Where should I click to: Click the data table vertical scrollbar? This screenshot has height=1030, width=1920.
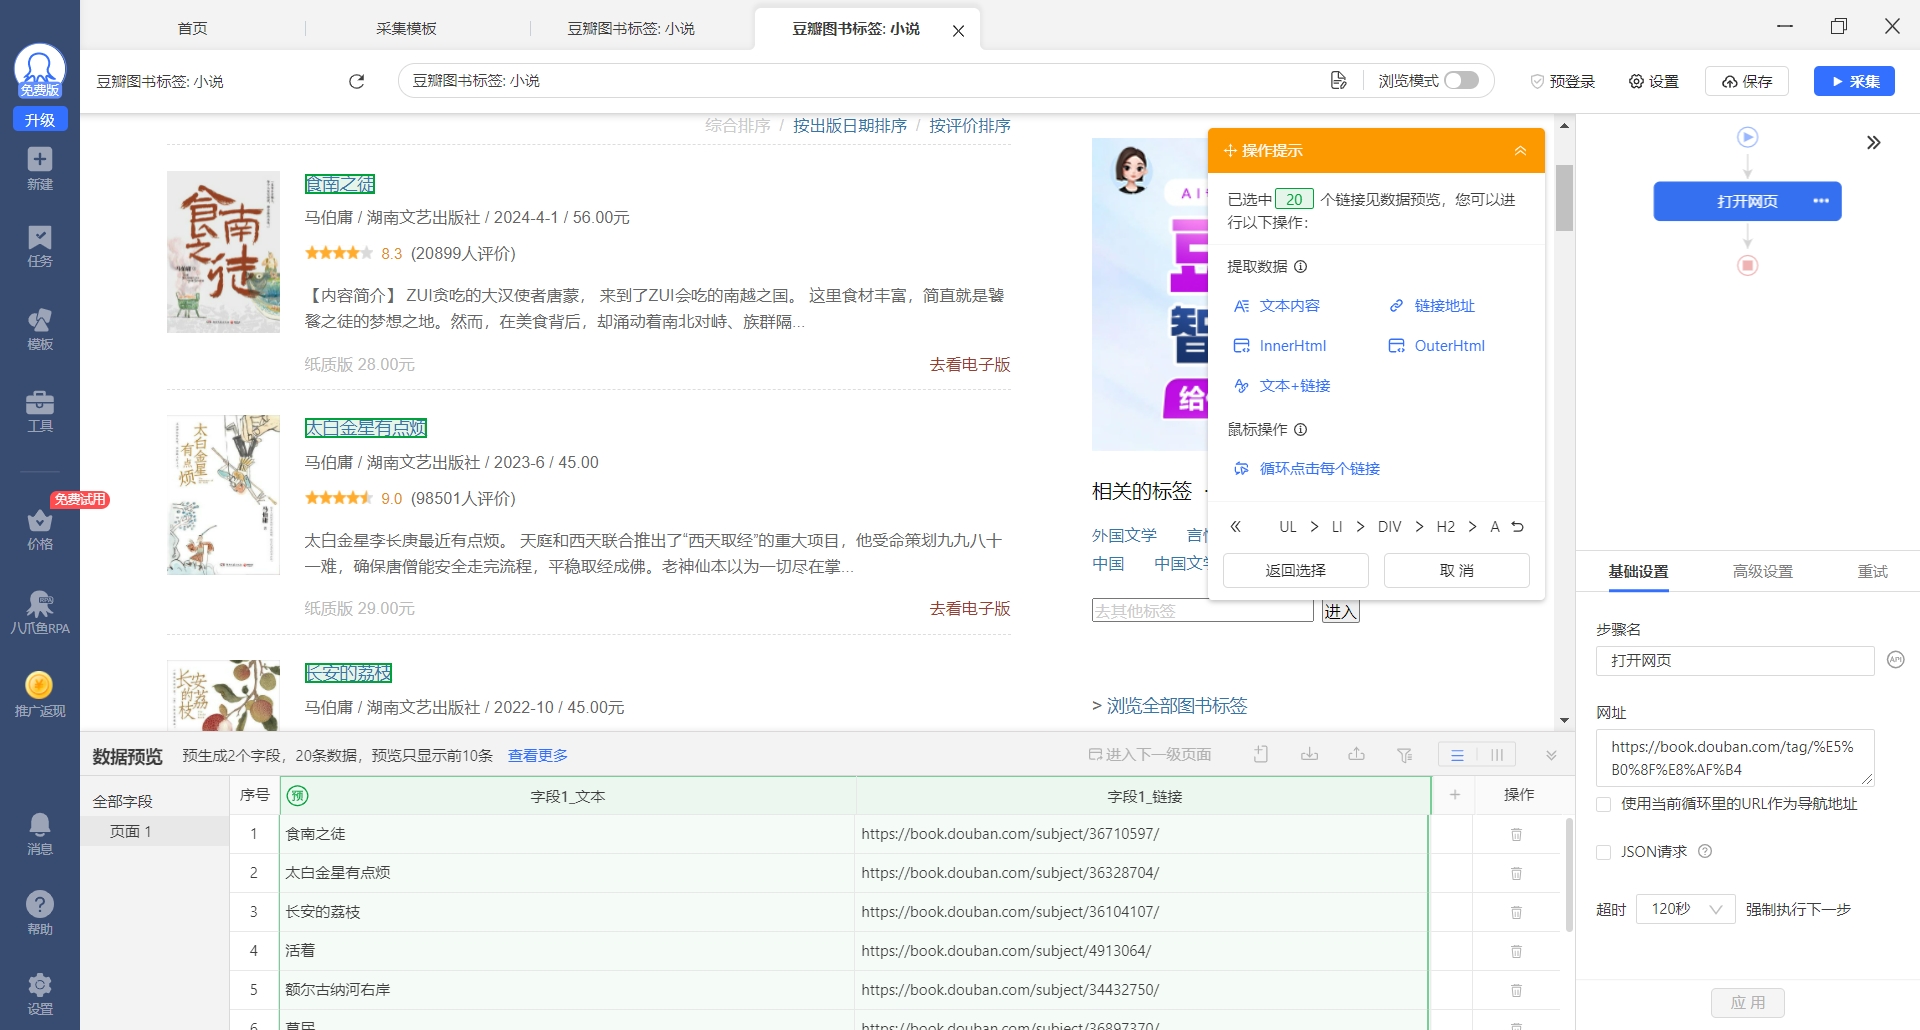click(1568, 875)
